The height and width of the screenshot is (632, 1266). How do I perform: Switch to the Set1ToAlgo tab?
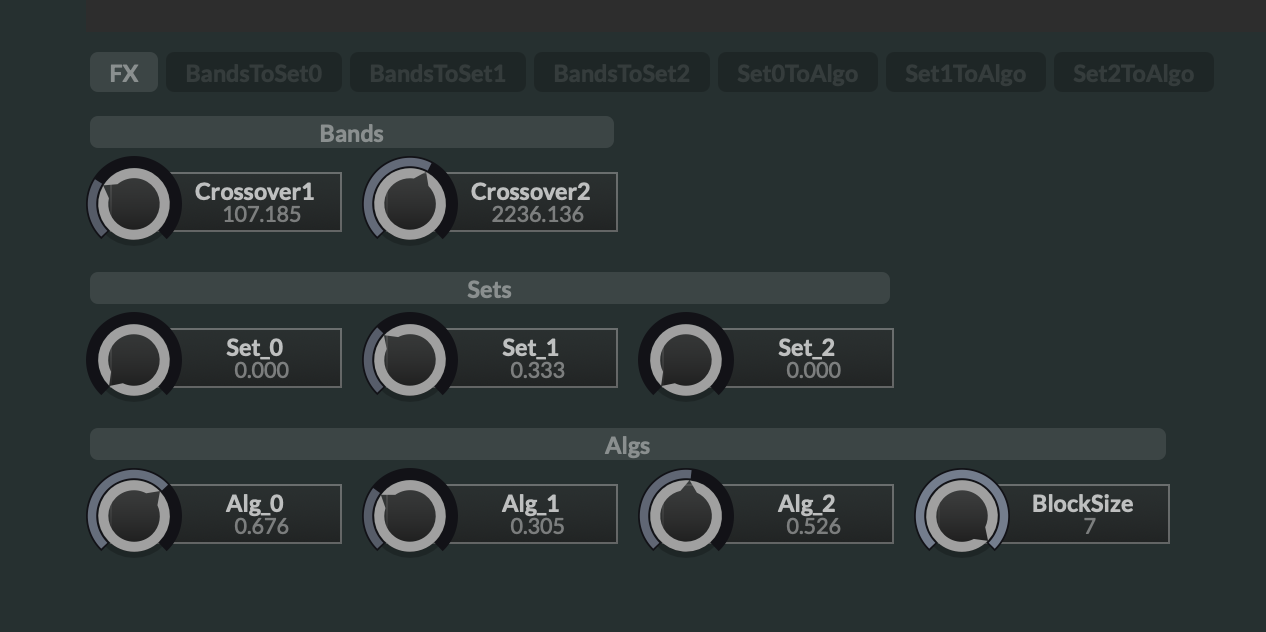click(965, 73)
